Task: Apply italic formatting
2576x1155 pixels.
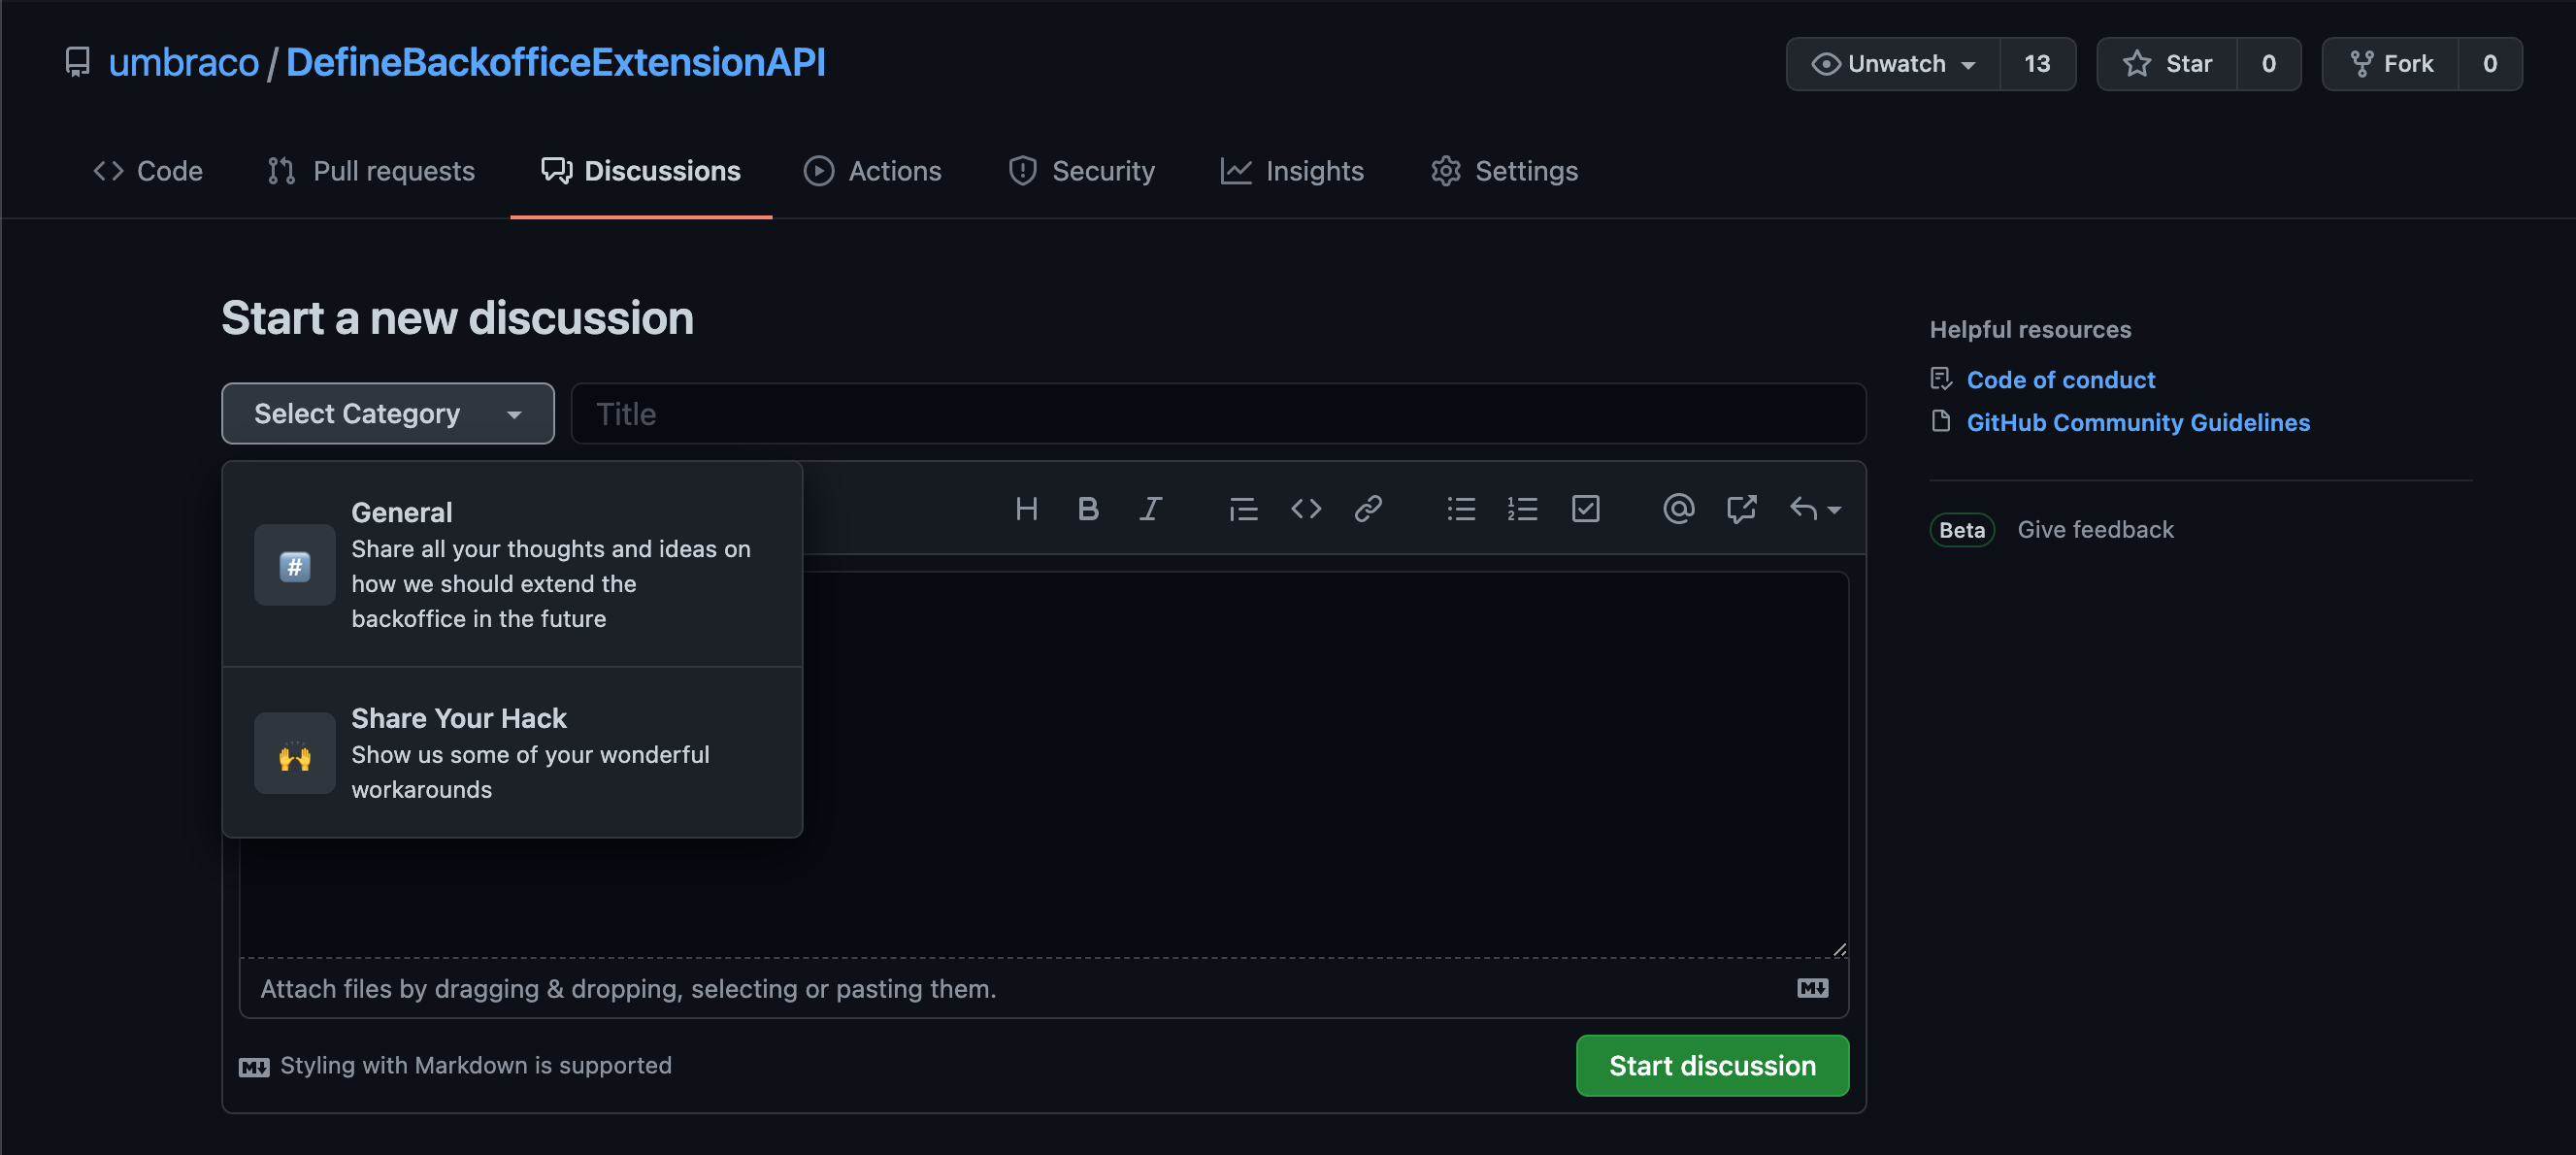Action: [1150, 509]
